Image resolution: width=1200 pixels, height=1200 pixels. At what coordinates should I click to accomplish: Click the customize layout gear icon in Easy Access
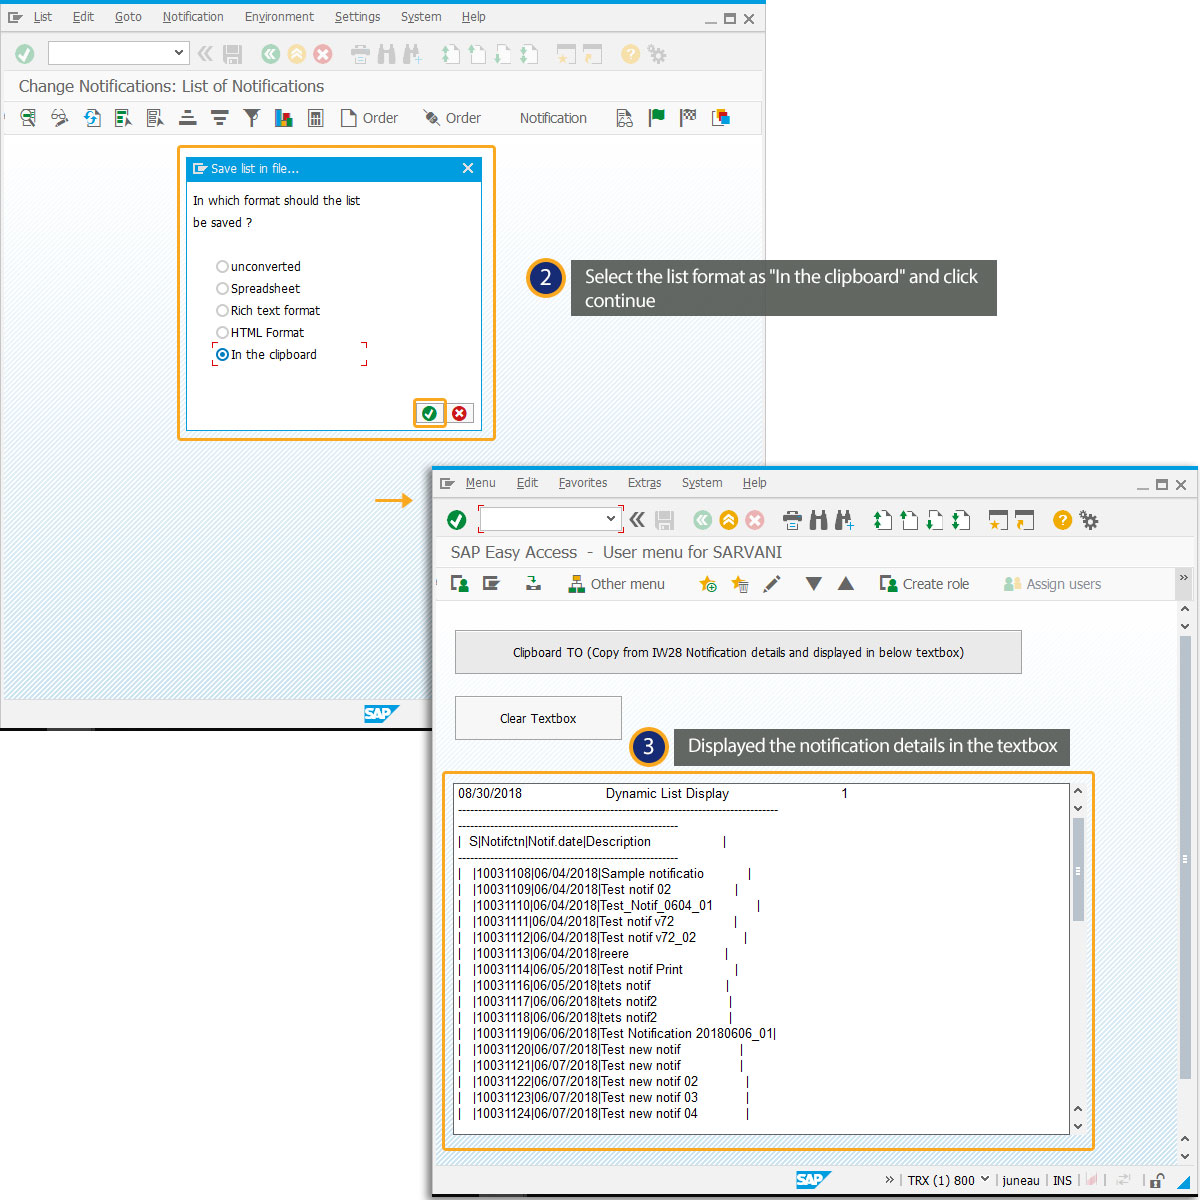click(x=1089, y=520)
